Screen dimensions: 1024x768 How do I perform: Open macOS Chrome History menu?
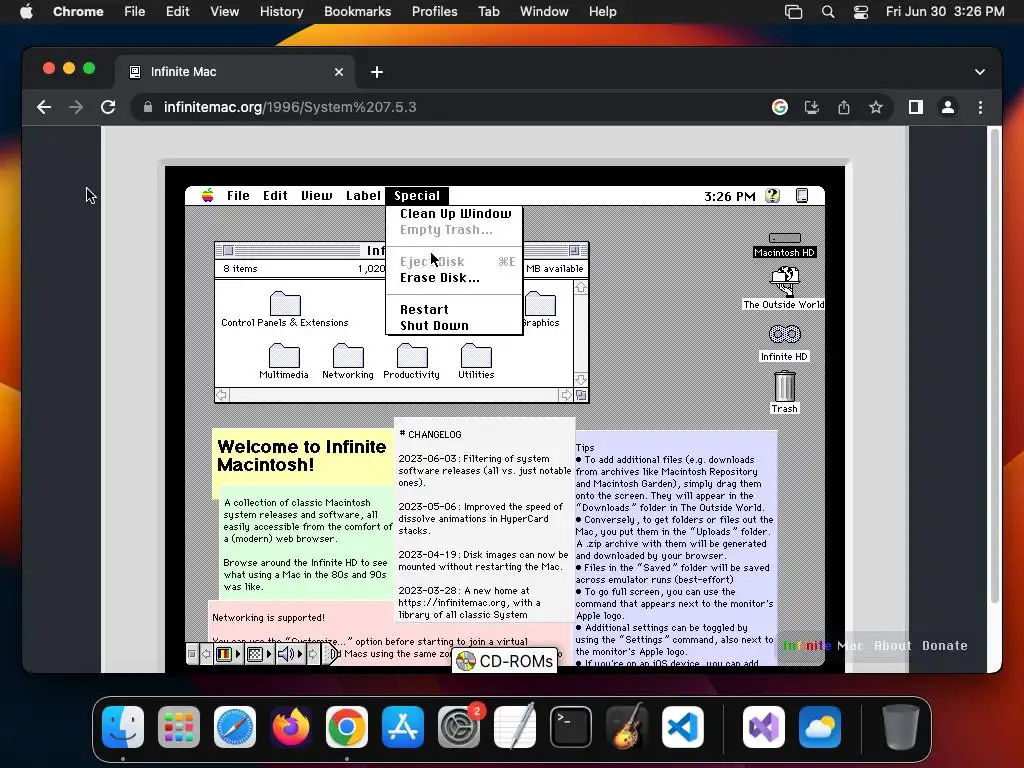click(x=281, y=12)
